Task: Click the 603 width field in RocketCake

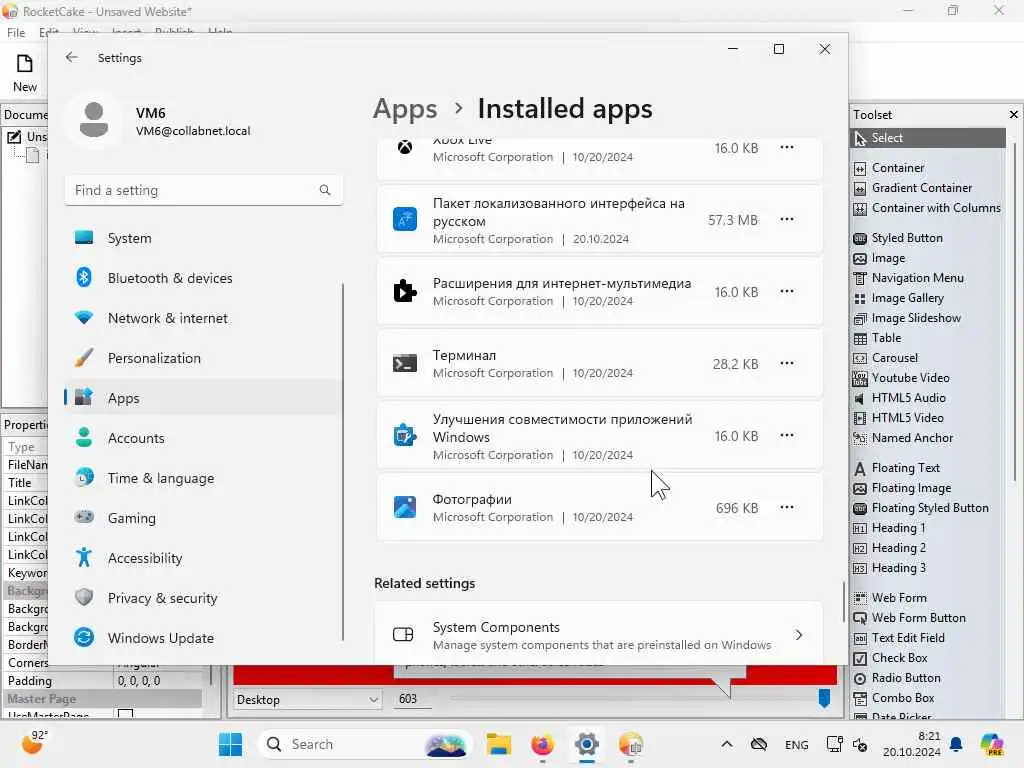Action: [x=413, y=699]
